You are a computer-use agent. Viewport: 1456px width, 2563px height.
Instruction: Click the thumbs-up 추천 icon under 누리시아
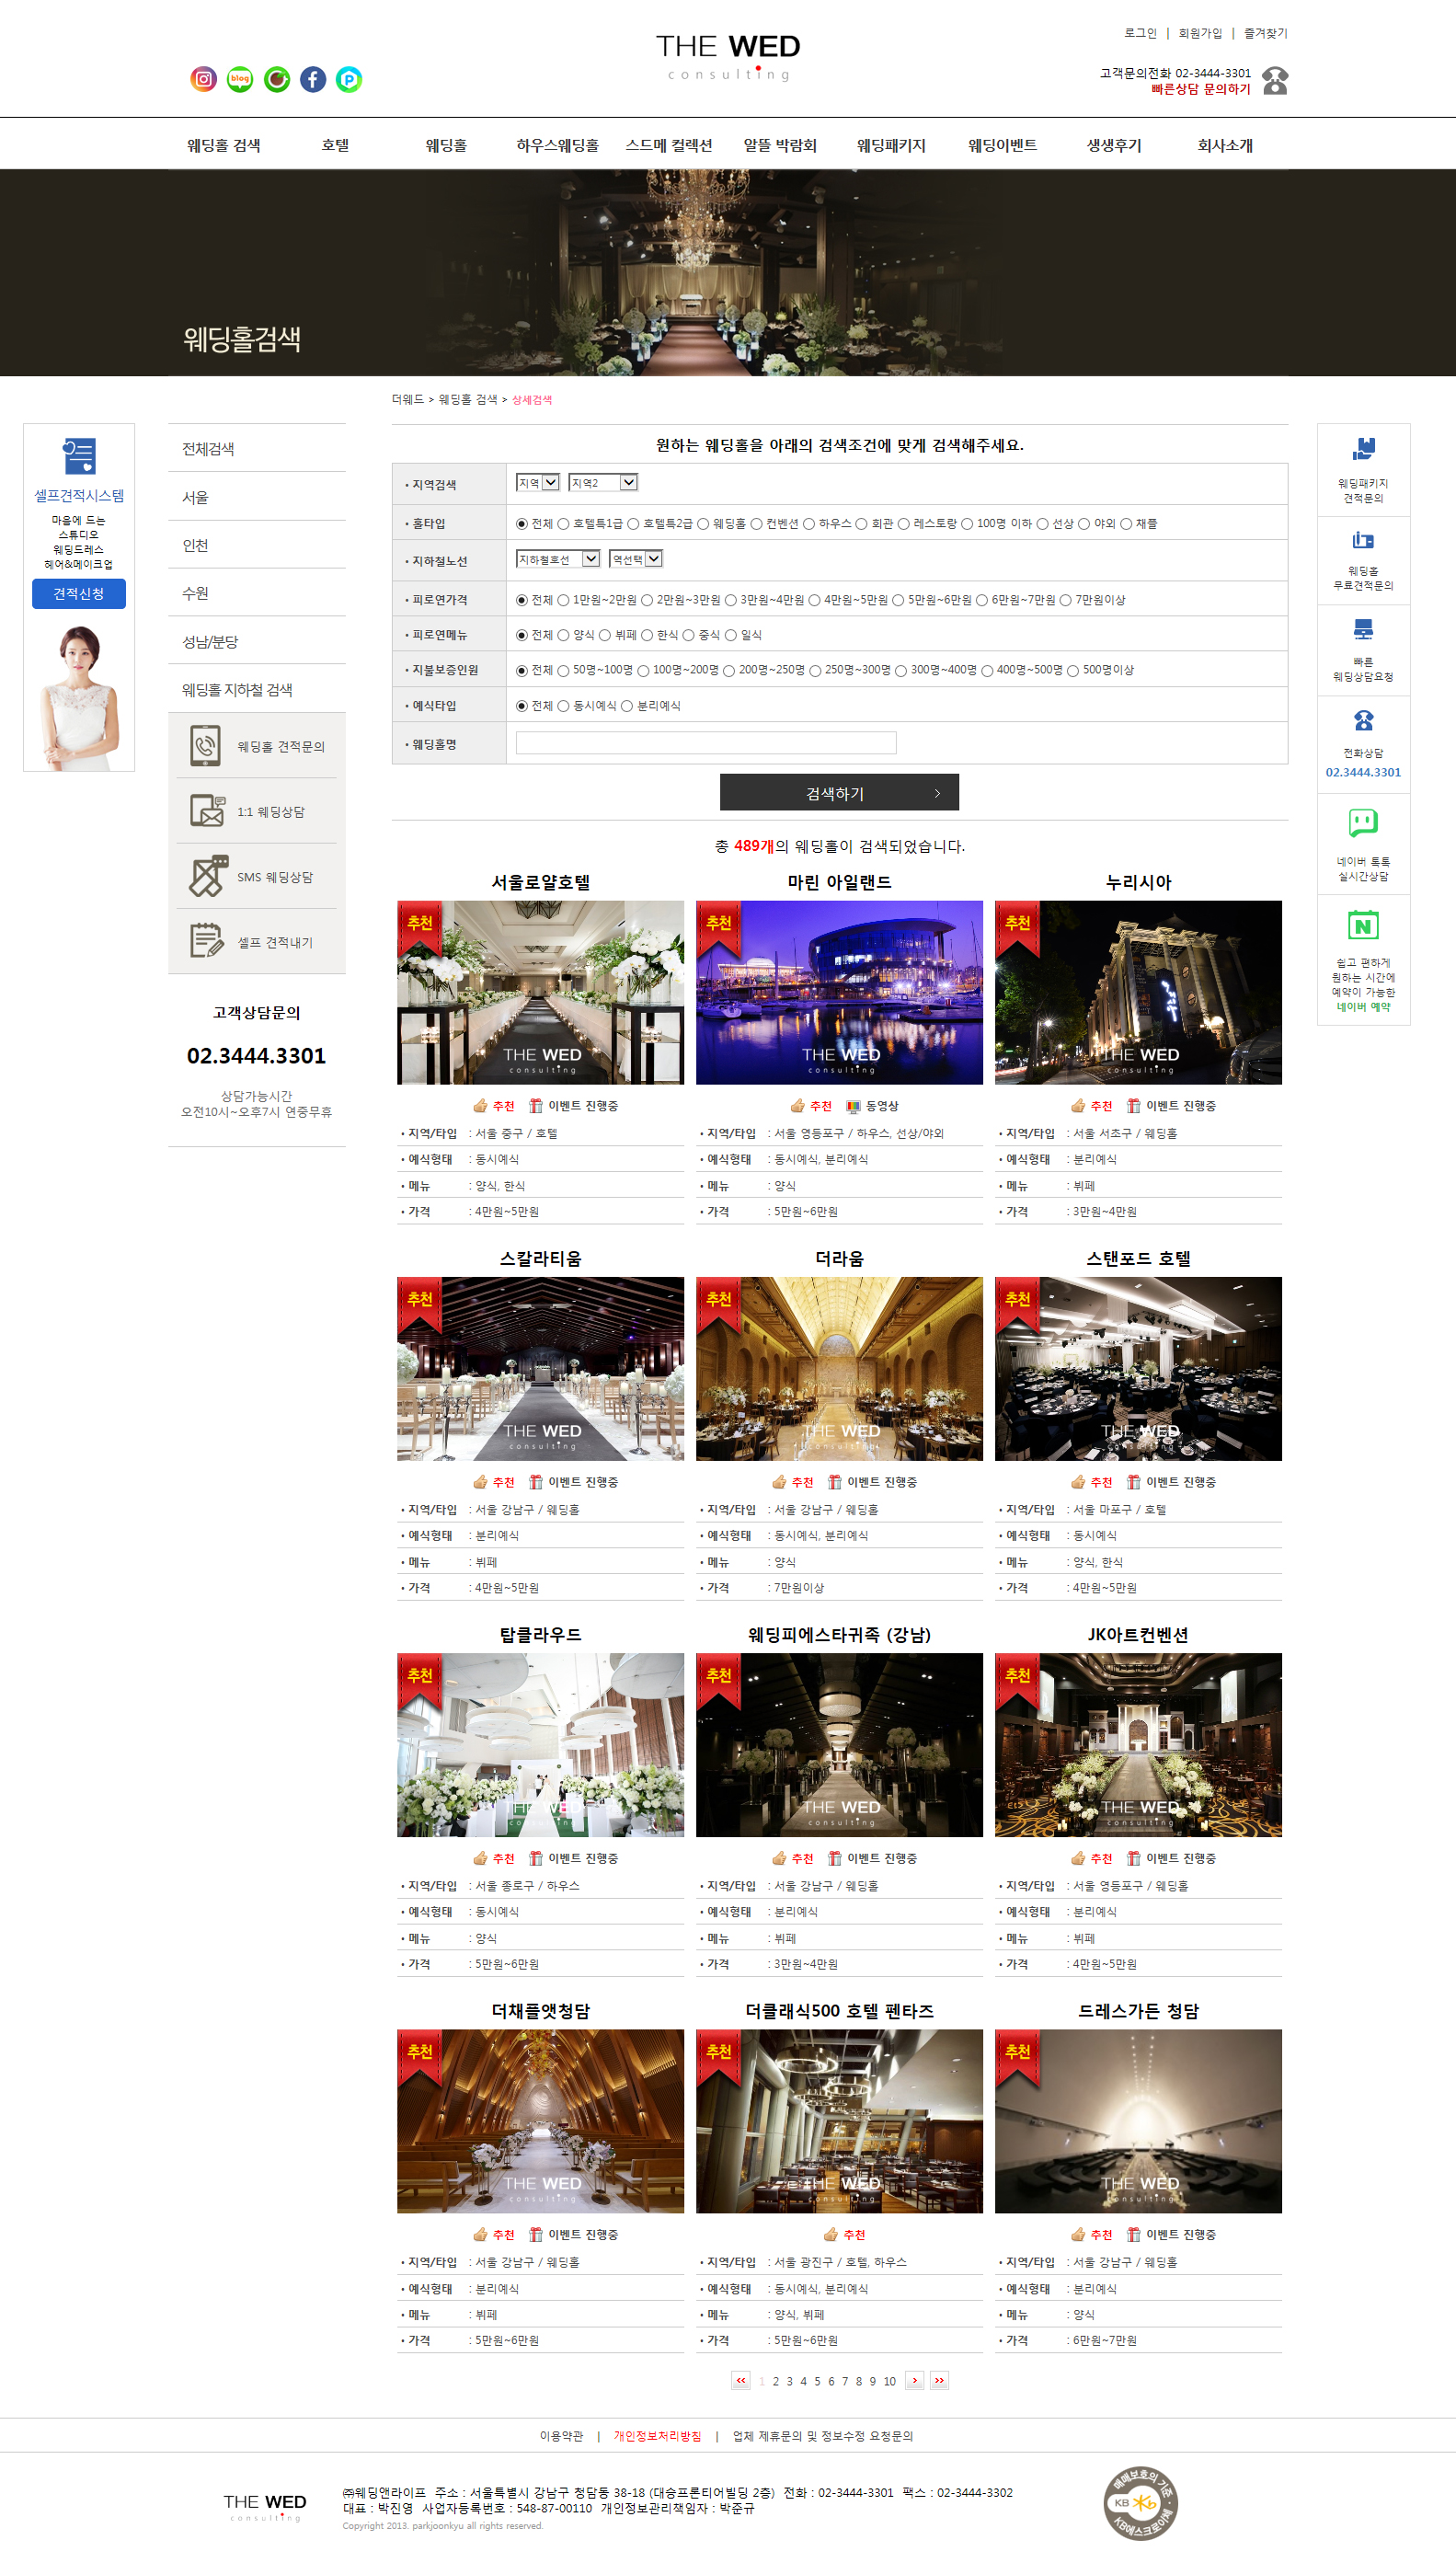(x=1078, y=1106)
